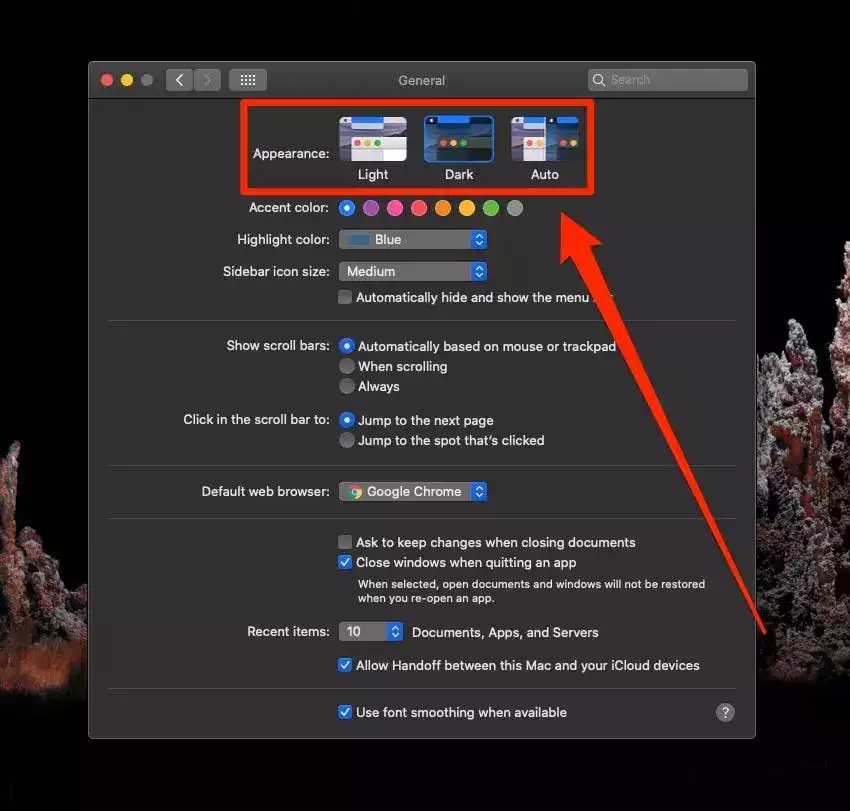Choose the yellow accent color
Image resolution: width=850 pixels, height=811 pixels.
pyautogui.click(x=467, y=208)
